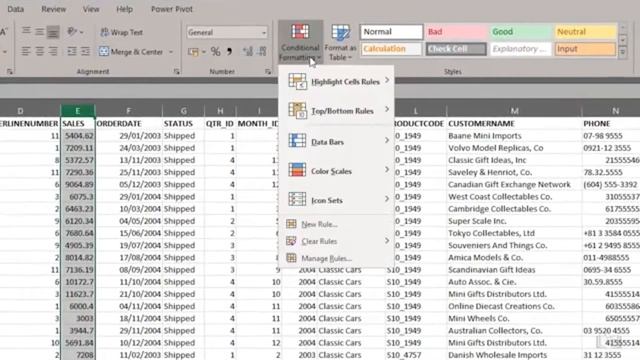
Task: Expand the Clear Rules arrow
Action: coord(387,240)
